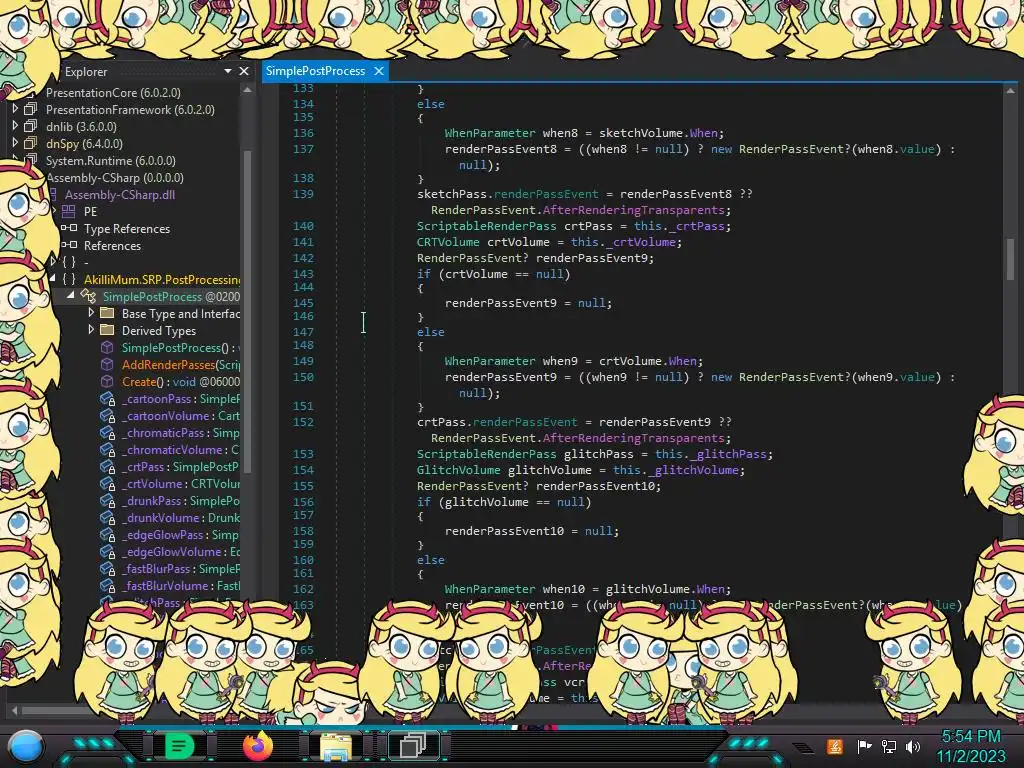Open the clock showing 5:54 PM
This screenshot has height=768, width=1024.
971,737
